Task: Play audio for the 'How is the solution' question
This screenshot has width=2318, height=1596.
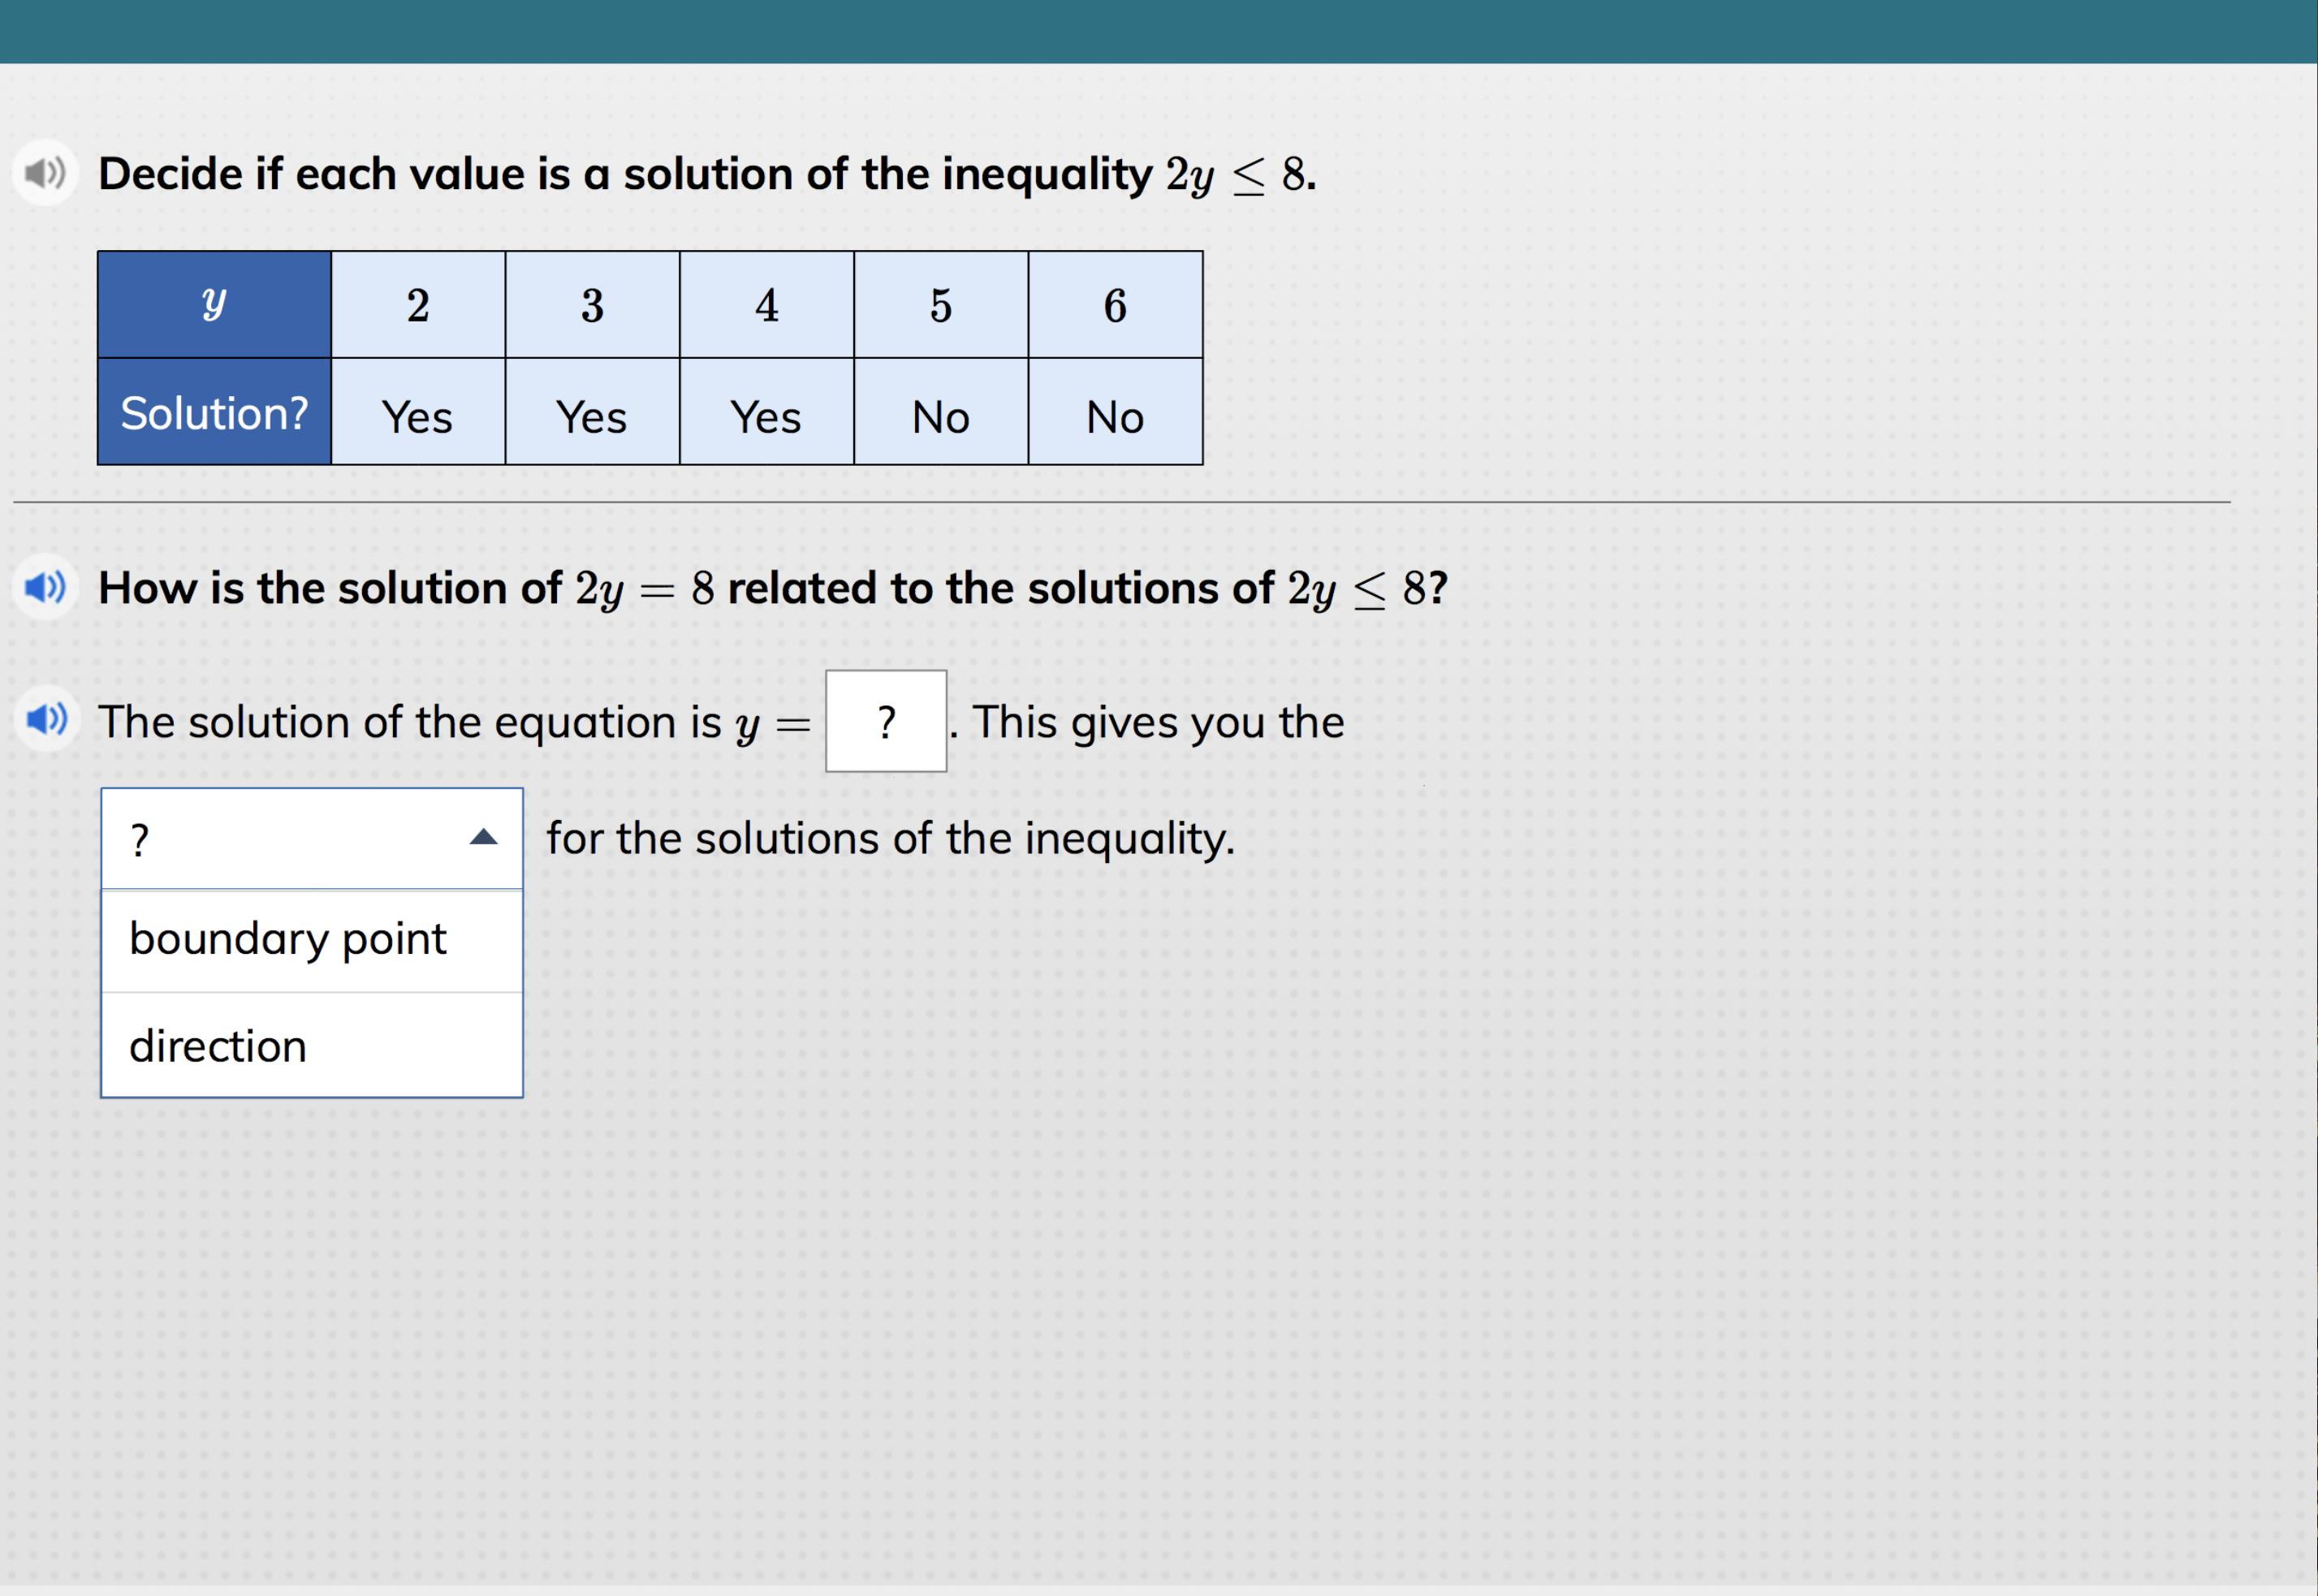Action: click(x=45, y=587)
